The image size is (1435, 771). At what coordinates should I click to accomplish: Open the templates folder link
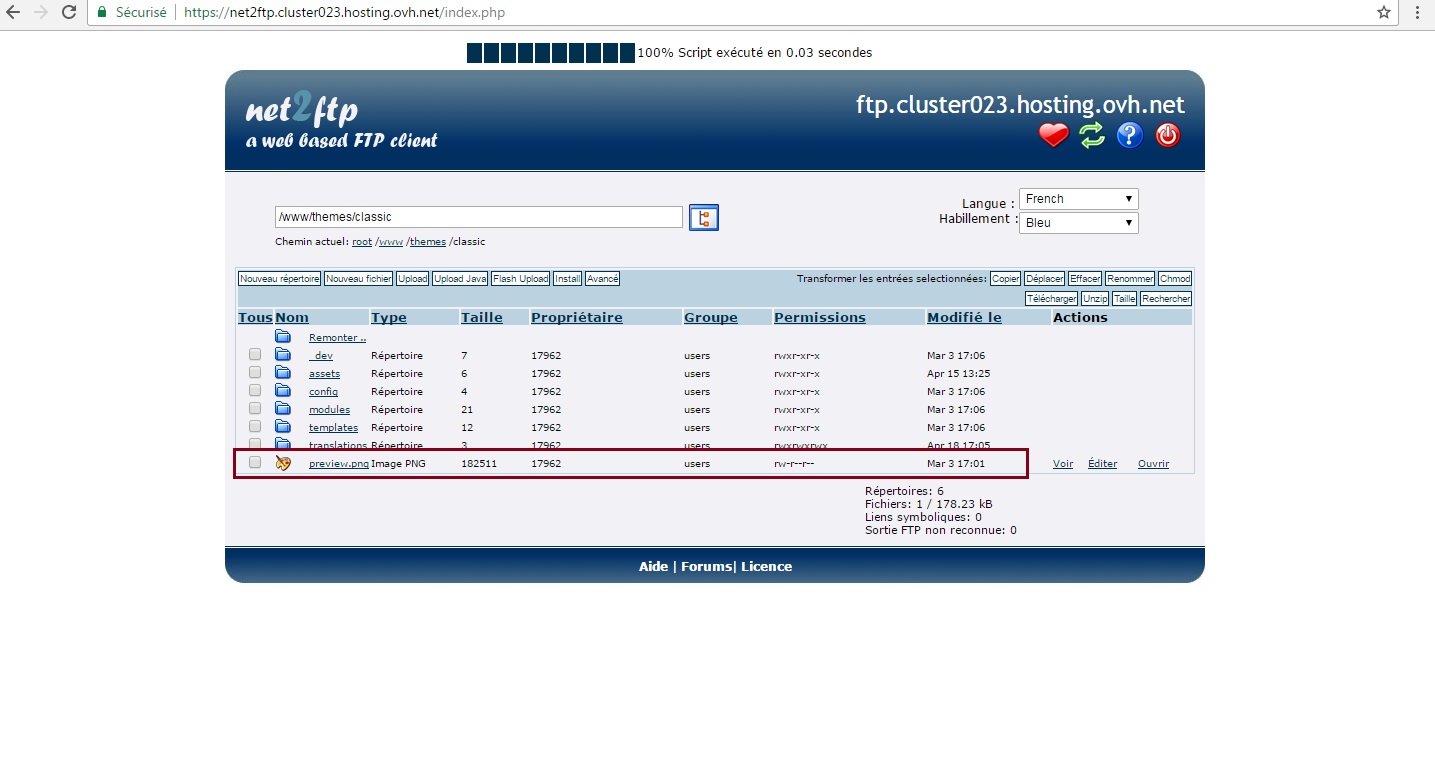[x=333, y=428]
